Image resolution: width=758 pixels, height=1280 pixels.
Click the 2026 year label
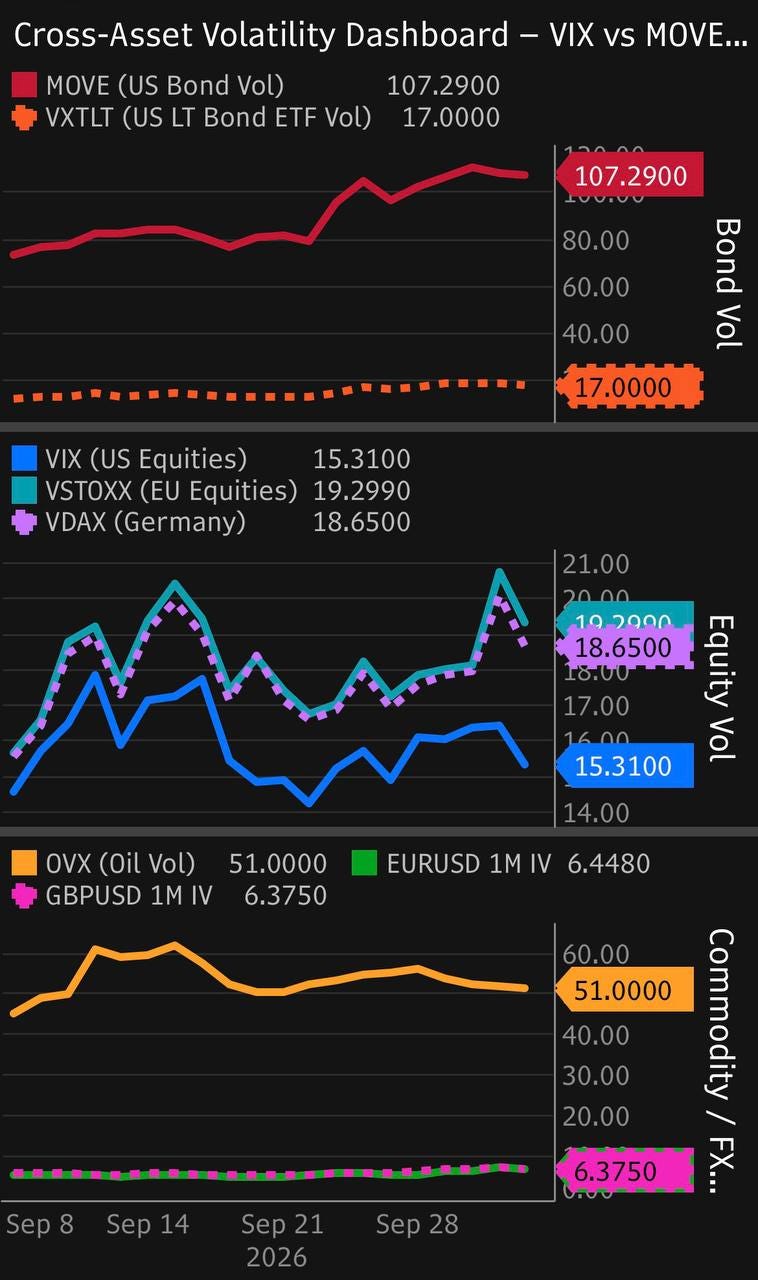[276, 1257]
